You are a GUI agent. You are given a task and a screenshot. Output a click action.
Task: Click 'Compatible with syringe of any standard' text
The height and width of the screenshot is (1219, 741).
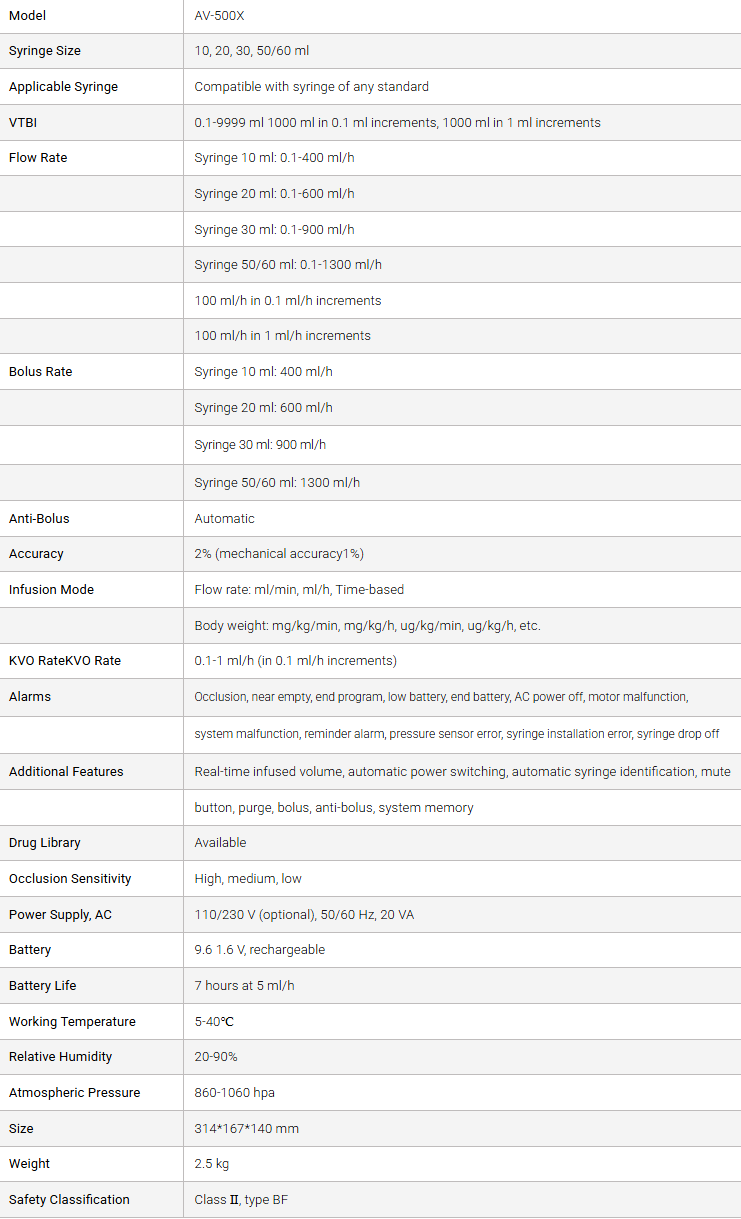pos(311,87)
